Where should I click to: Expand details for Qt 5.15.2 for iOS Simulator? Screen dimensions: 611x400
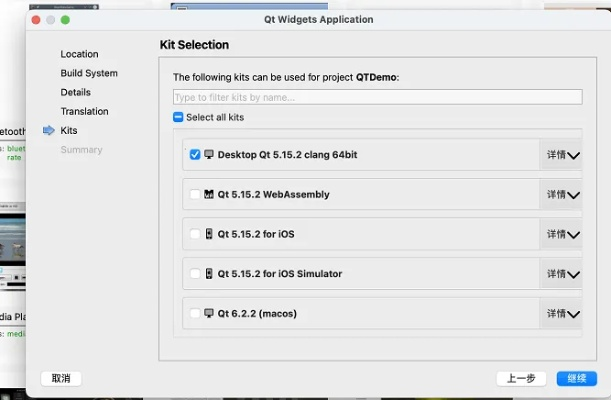pyautogui.click(x=562, y=274)
